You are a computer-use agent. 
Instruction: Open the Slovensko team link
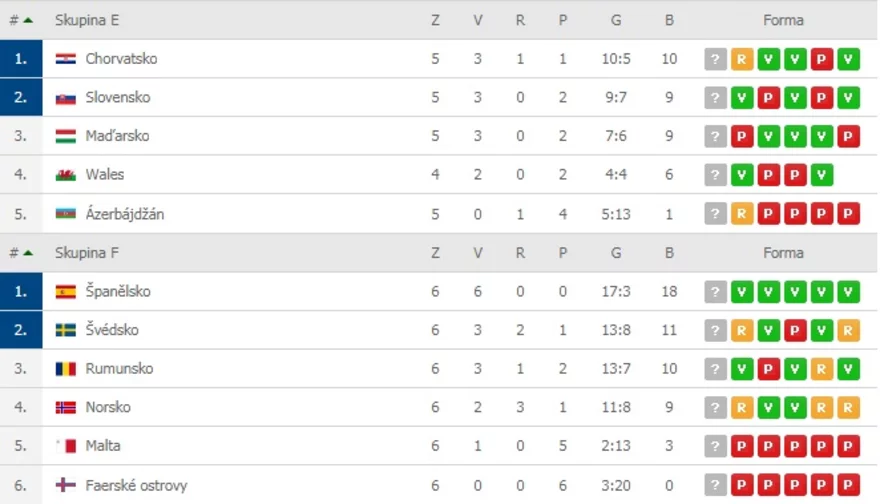pyautogui.click(x=118, y=98)
